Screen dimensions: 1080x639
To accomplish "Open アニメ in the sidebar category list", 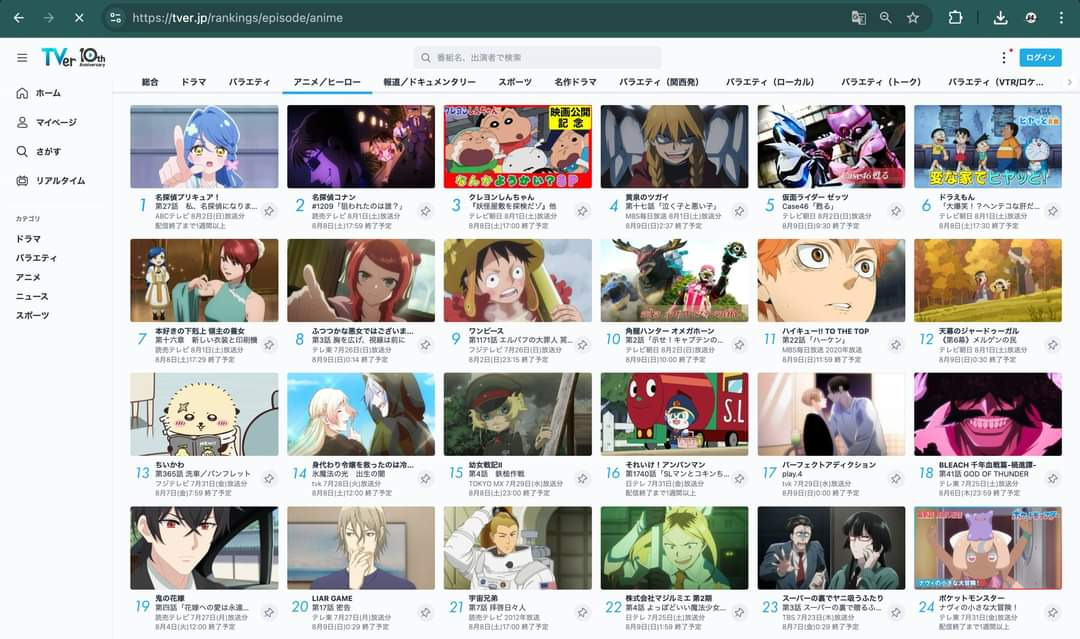I will 28,277.
